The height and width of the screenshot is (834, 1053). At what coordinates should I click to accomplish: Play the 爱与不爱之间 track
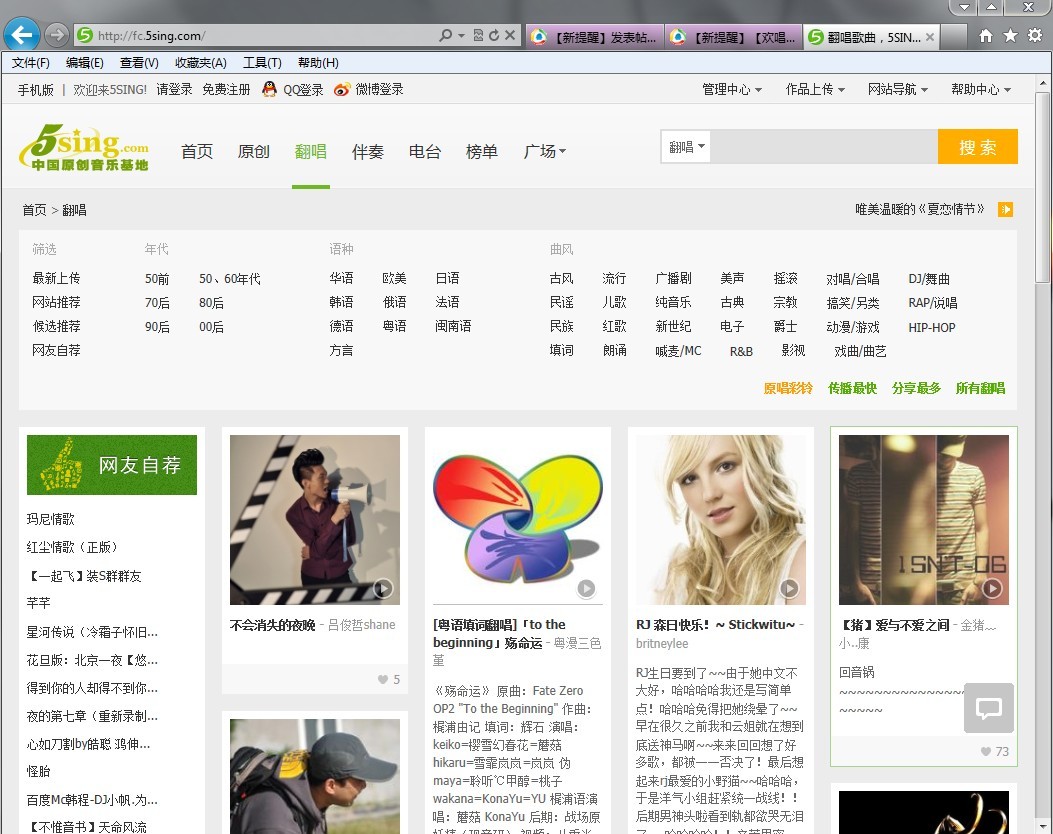click(992, 589)
